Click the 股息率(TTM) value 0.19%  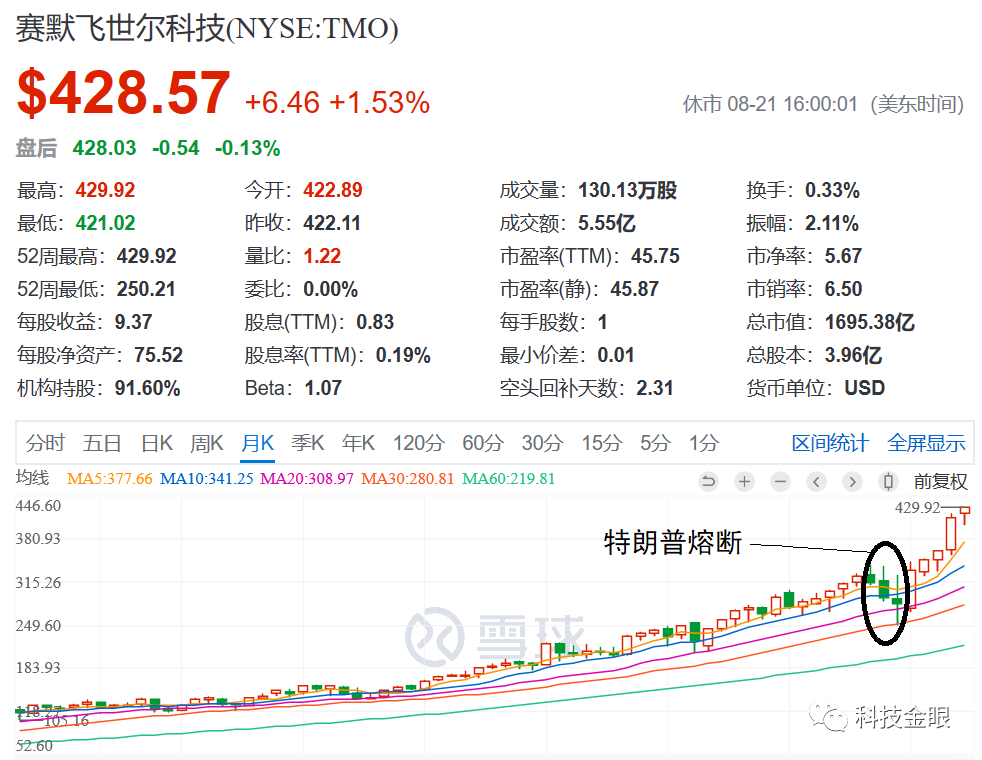[x=403, y=356]
